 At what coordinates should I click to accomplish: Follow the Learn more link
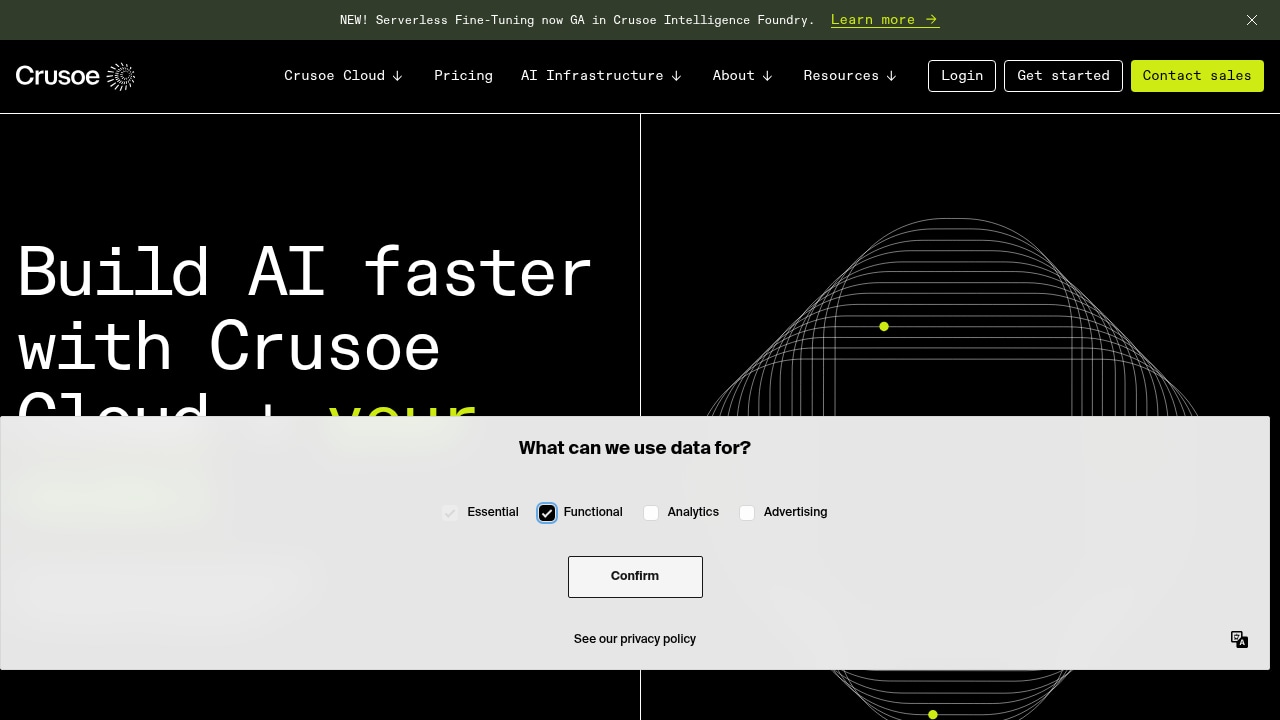click(885, 20)
